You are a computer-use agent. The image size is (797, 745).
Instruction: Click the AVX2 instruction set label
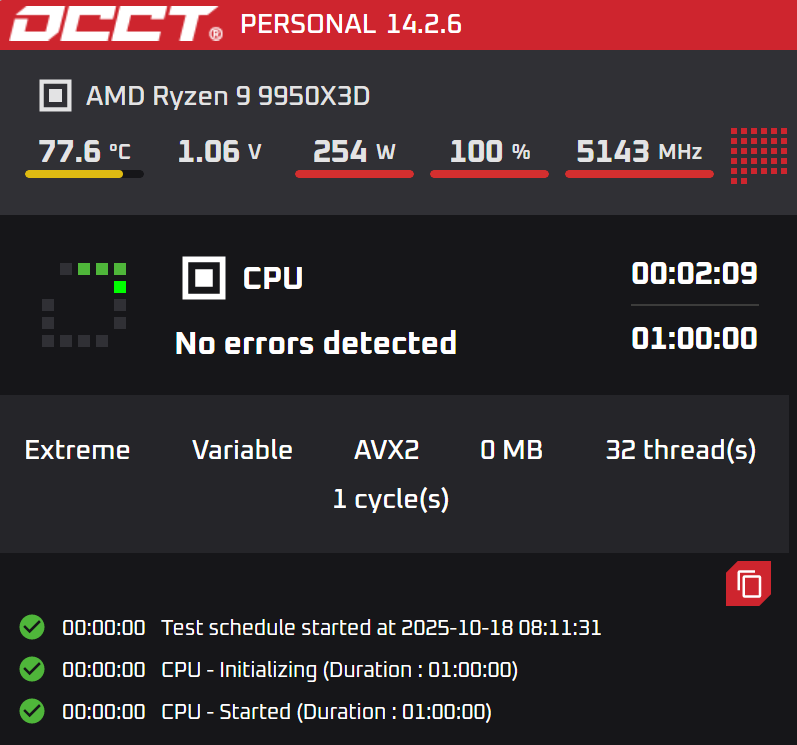tap(387, 450)
